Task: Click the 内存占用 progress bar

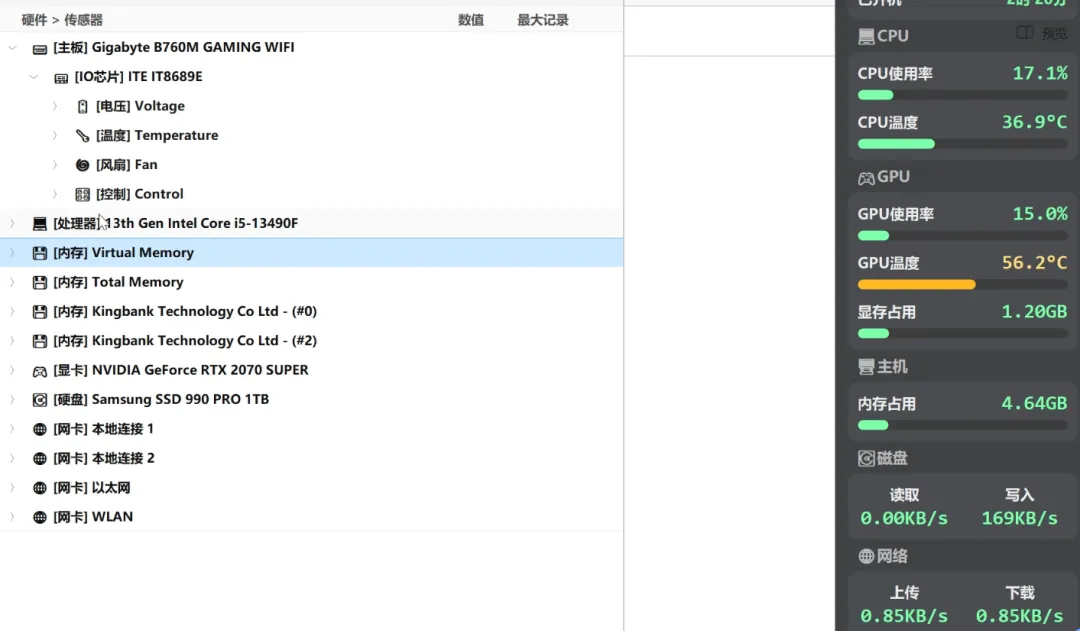Action: tap(962, 425)
